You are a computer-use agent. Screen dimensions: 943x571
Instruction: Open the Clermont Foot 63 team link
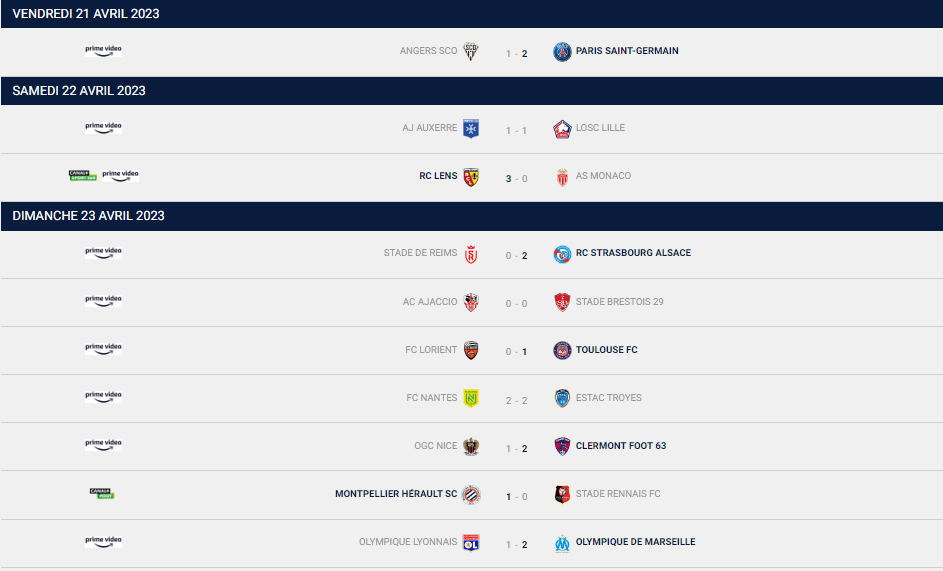pos(621,446)
